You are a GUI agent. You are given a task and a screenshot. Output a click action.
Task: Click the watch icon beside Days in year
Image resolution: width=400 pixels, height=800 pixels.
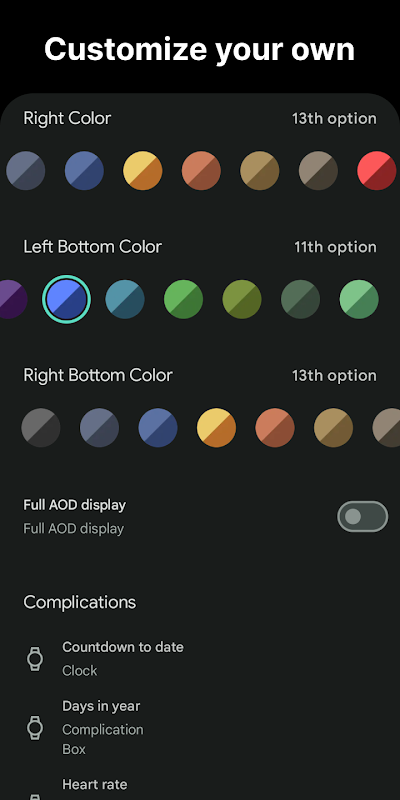(35, 728)
